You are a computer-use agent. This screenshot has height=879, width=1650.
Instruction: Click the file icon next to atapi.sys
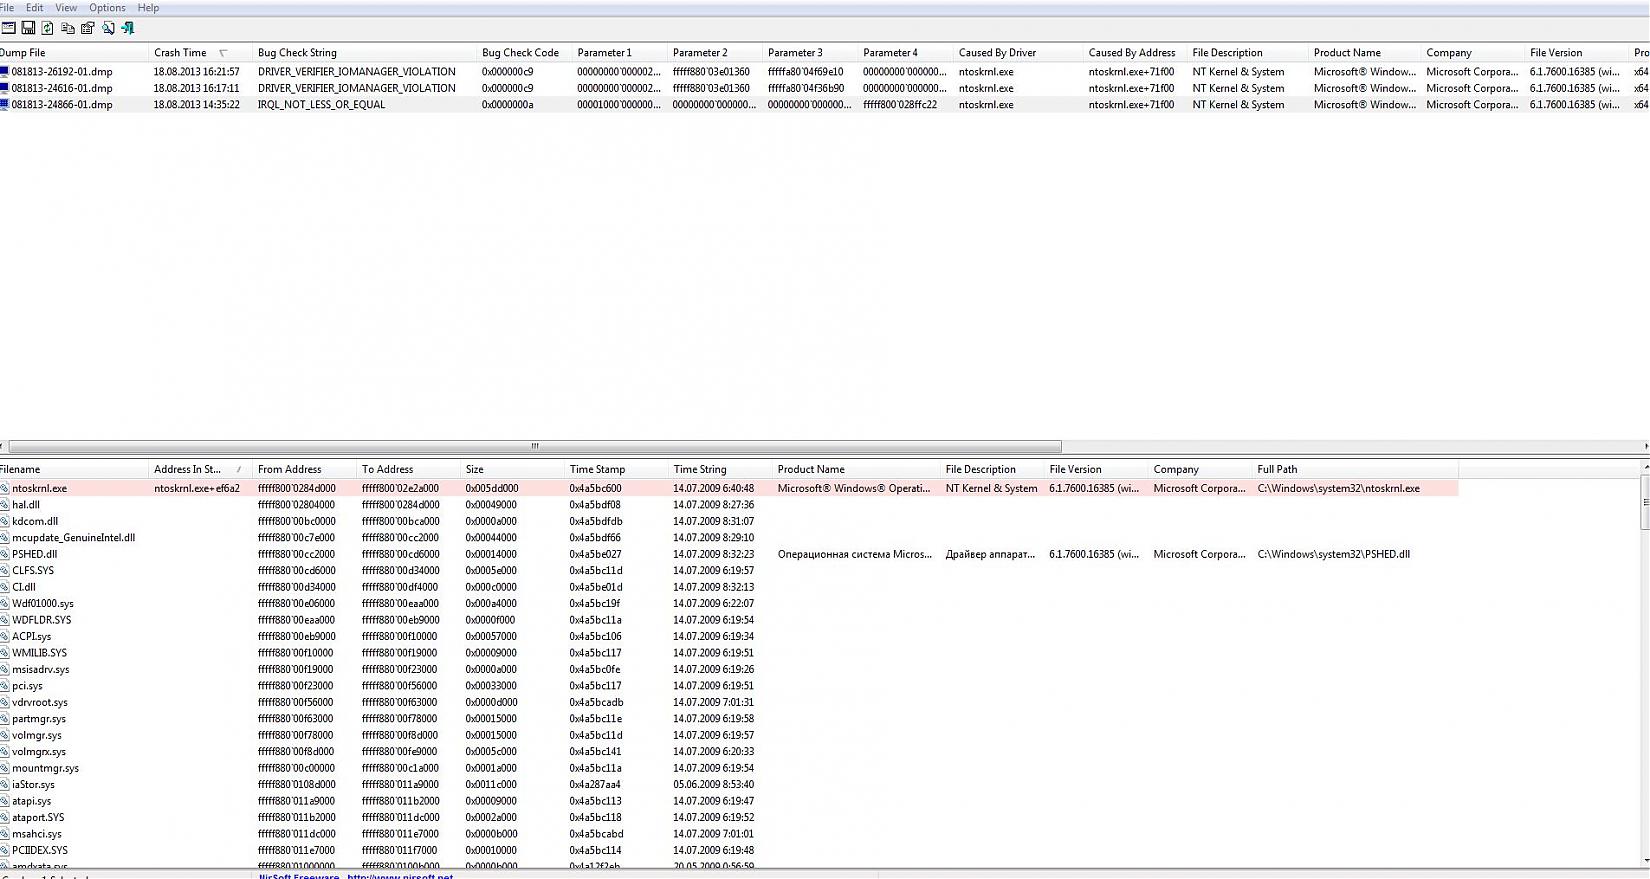(x=4, y=801)
